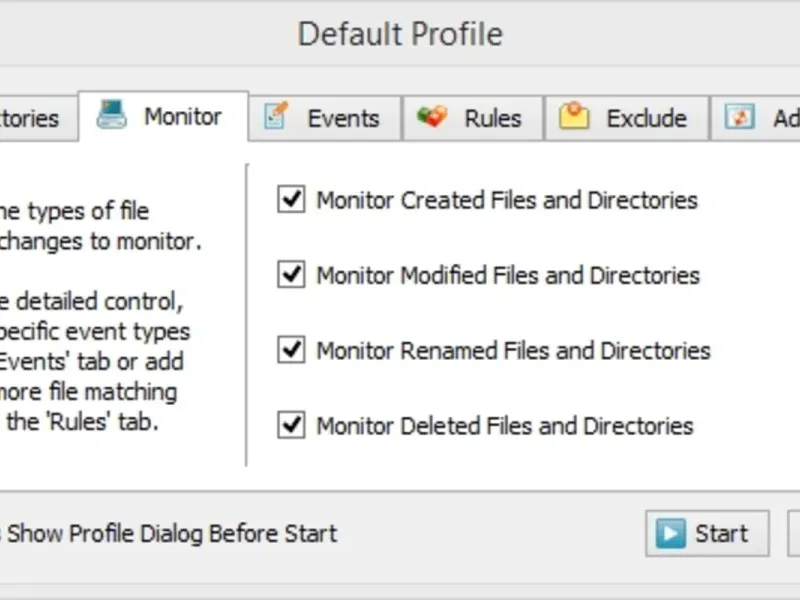Uncheck Monitor Modified Files and Directories
Viewport: 800px width, 600px height.
pos(291,275)
